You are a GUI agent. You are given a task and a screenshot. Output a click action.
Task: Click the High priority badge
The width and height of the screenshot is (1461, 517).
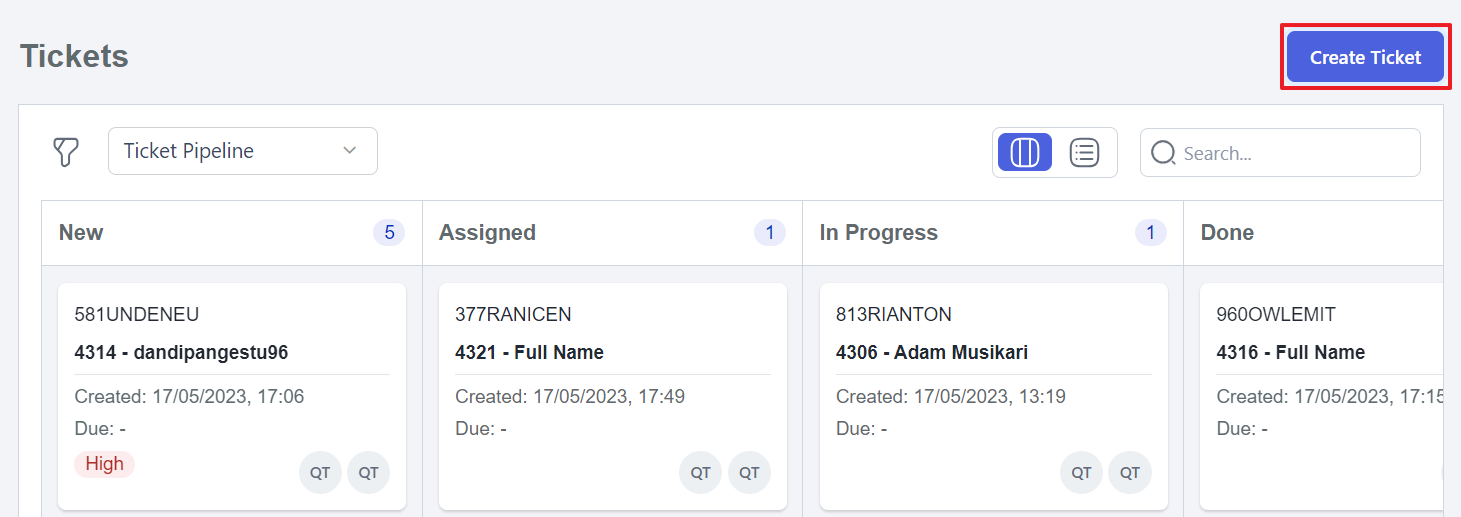click(x=104, y=463)
